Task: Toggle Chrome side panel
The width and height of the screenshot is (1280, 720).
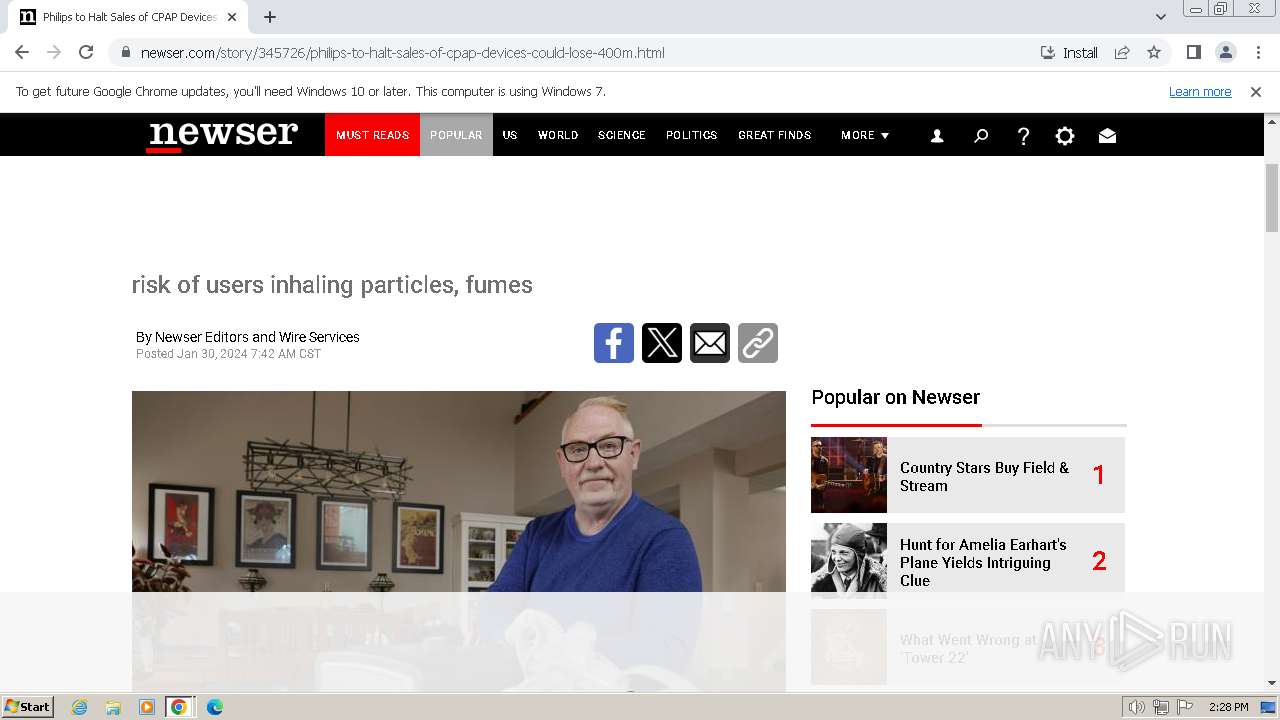Action: 1193,53
